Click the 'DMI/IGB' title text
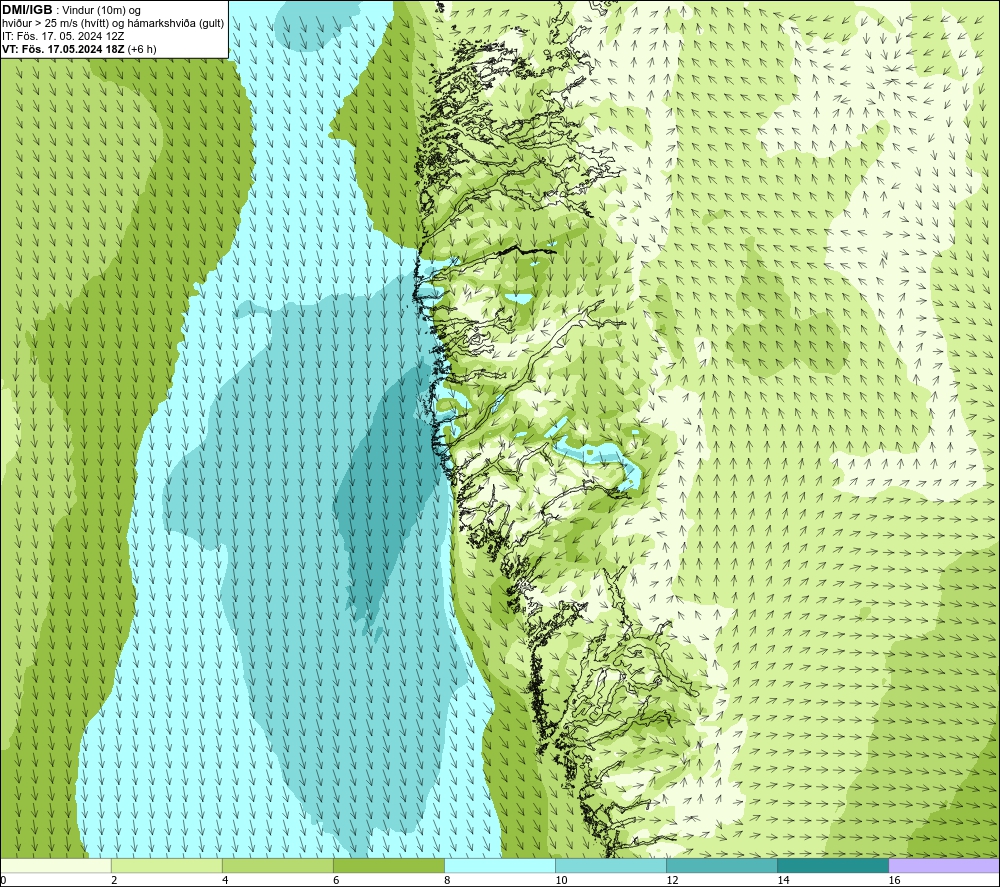The height and width of the screenshot is (887, 1000). [27, 10]
